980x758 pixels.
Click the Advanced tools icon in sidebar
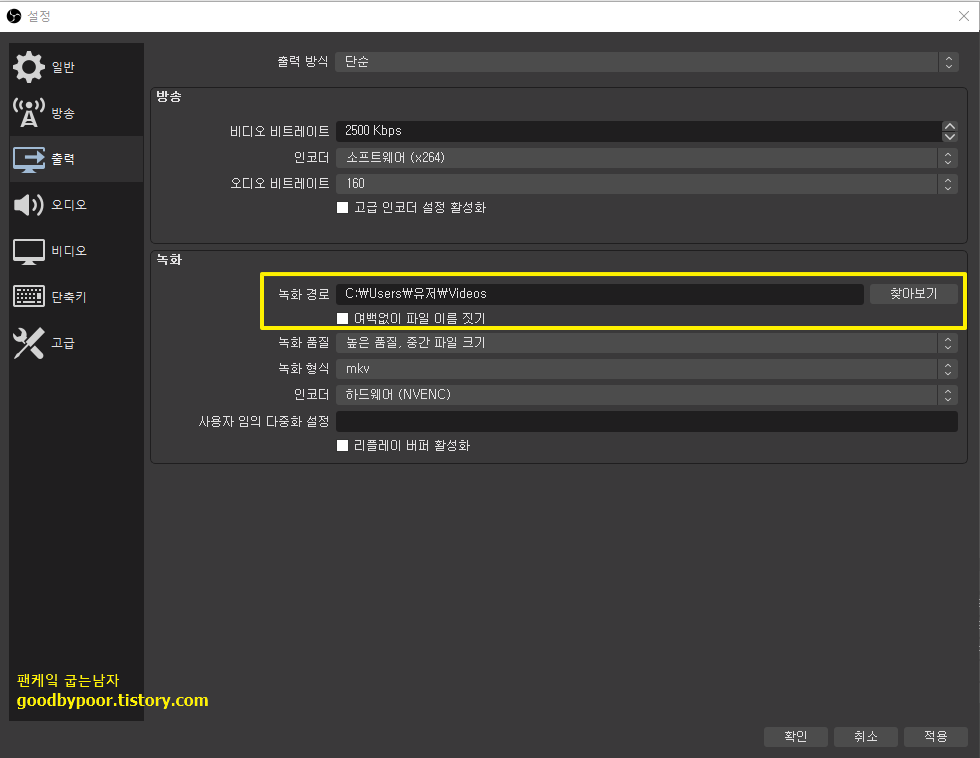tap(29, 343)
